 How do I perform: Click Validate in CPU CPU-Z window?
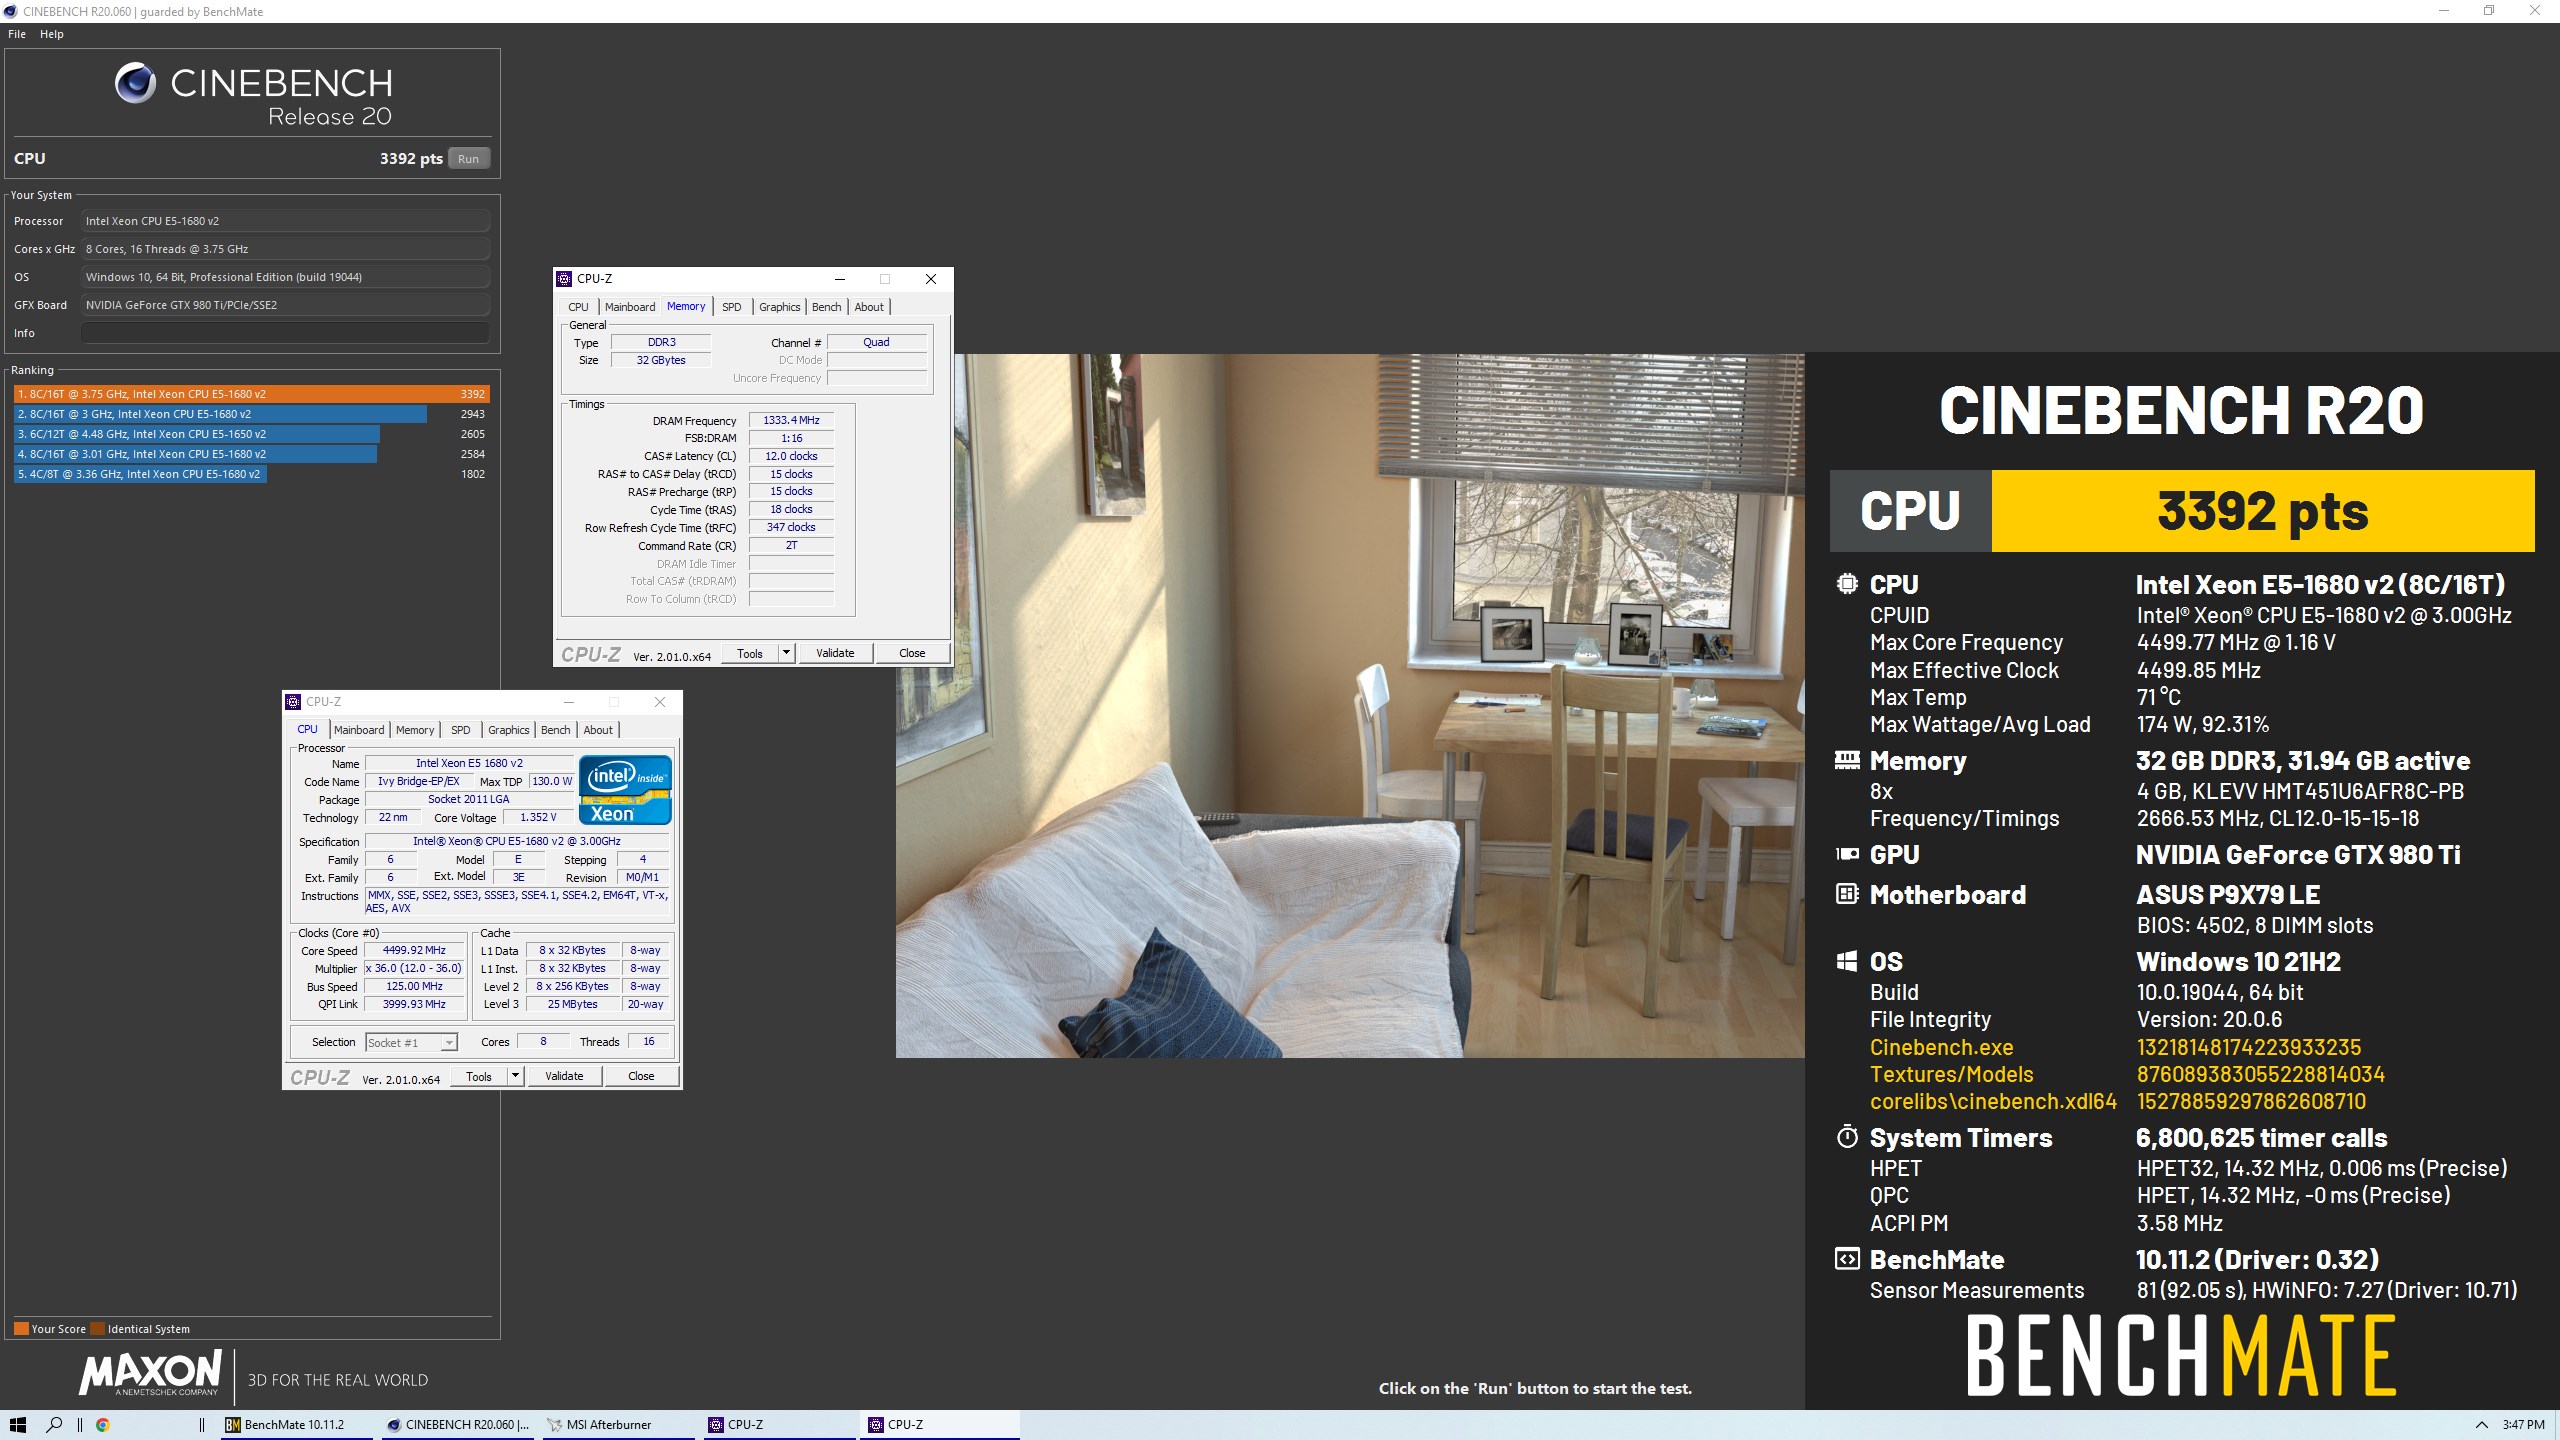[x=564, y=1076]
